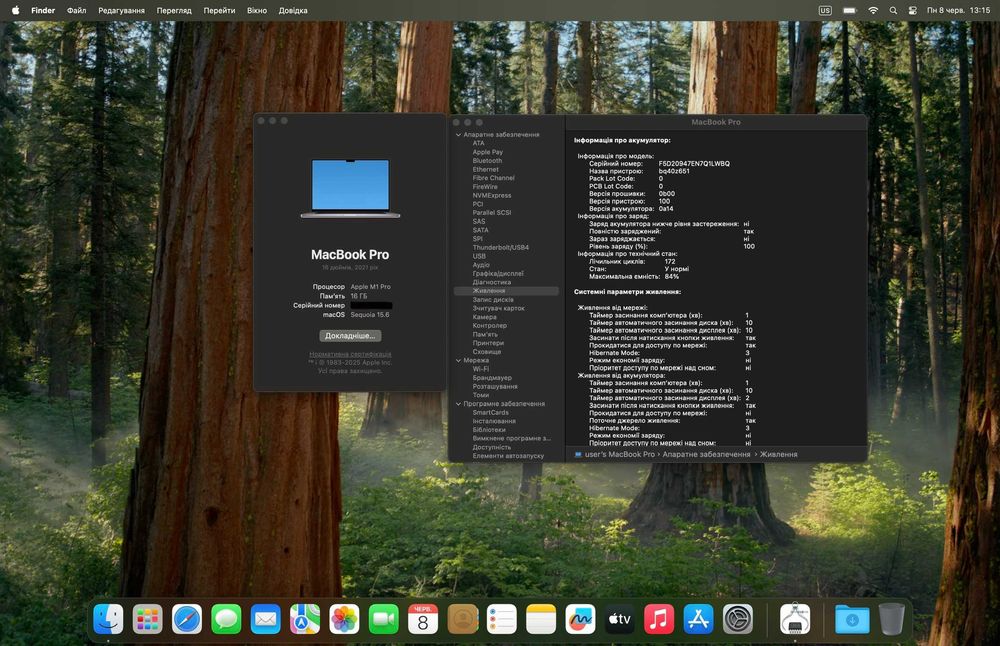The width and height of the screenshot is (1000, 646).
Task: Open Freeform app in Dock
Action: (x=580, y=619)
